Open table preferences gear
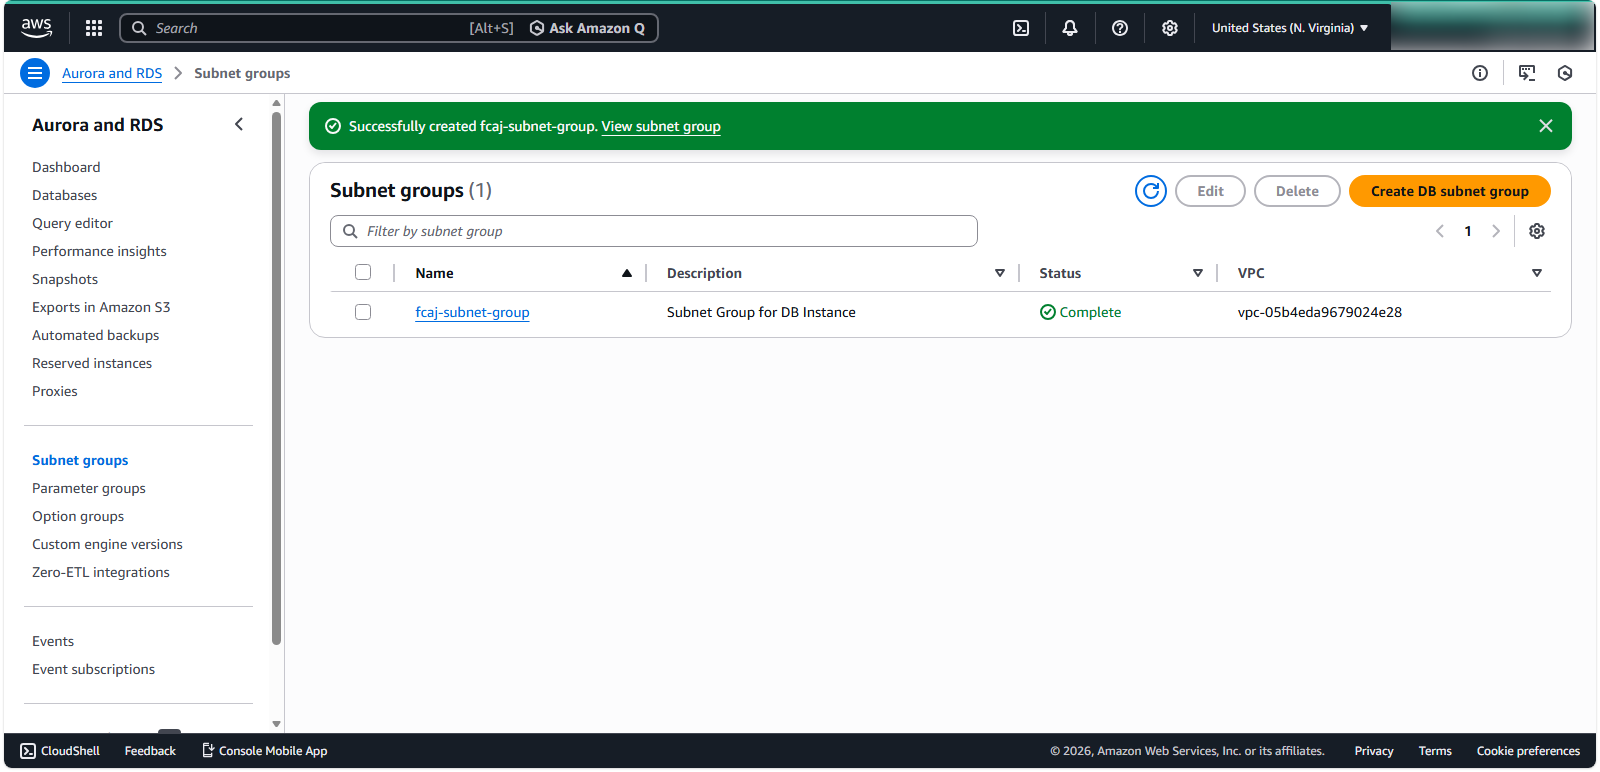 click(x=1537, y=231)
